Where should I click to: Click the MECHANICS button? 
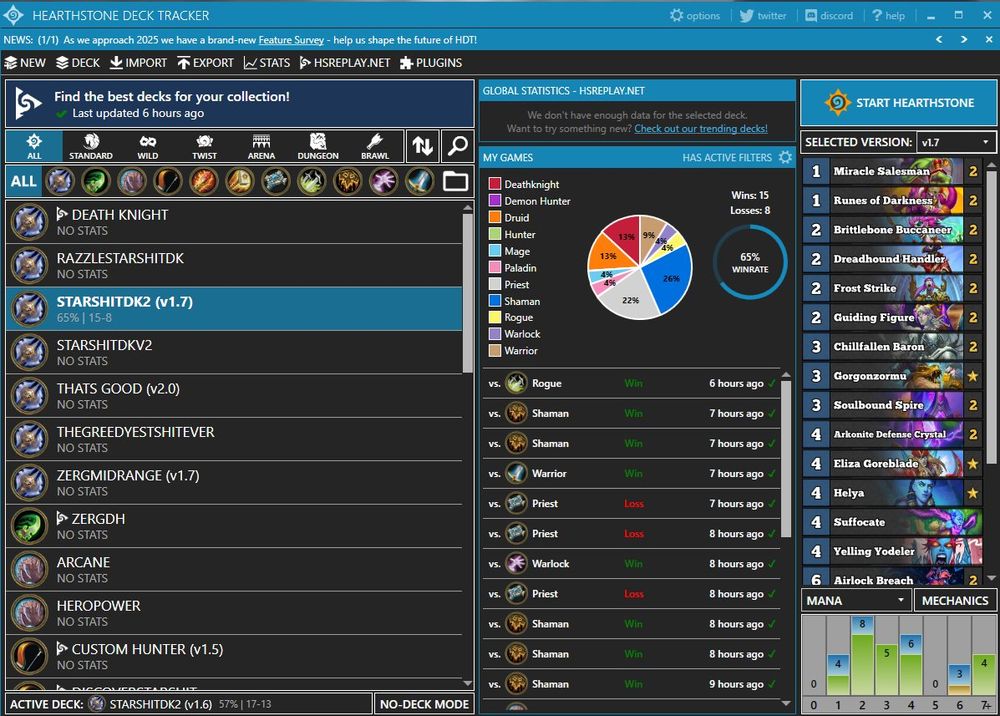tap(955, 601)
